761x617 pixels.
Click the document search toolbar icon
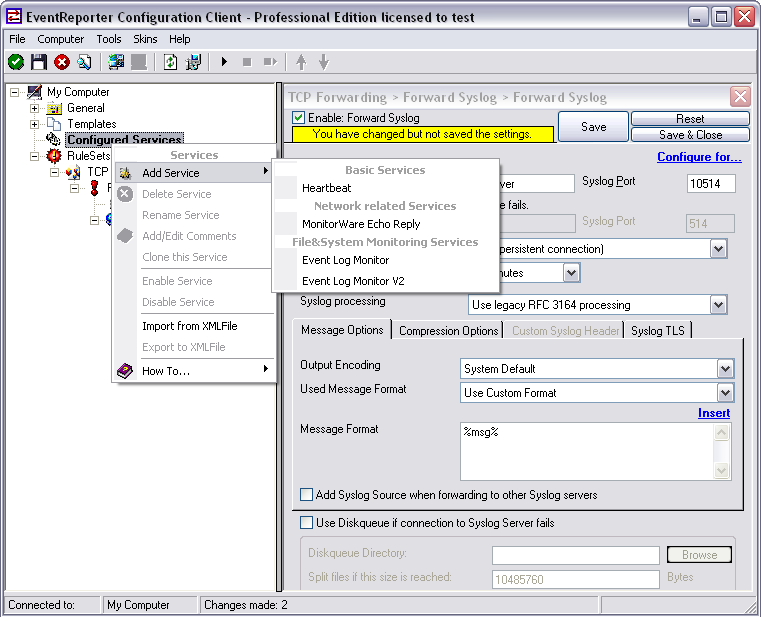tap(84, 62)
